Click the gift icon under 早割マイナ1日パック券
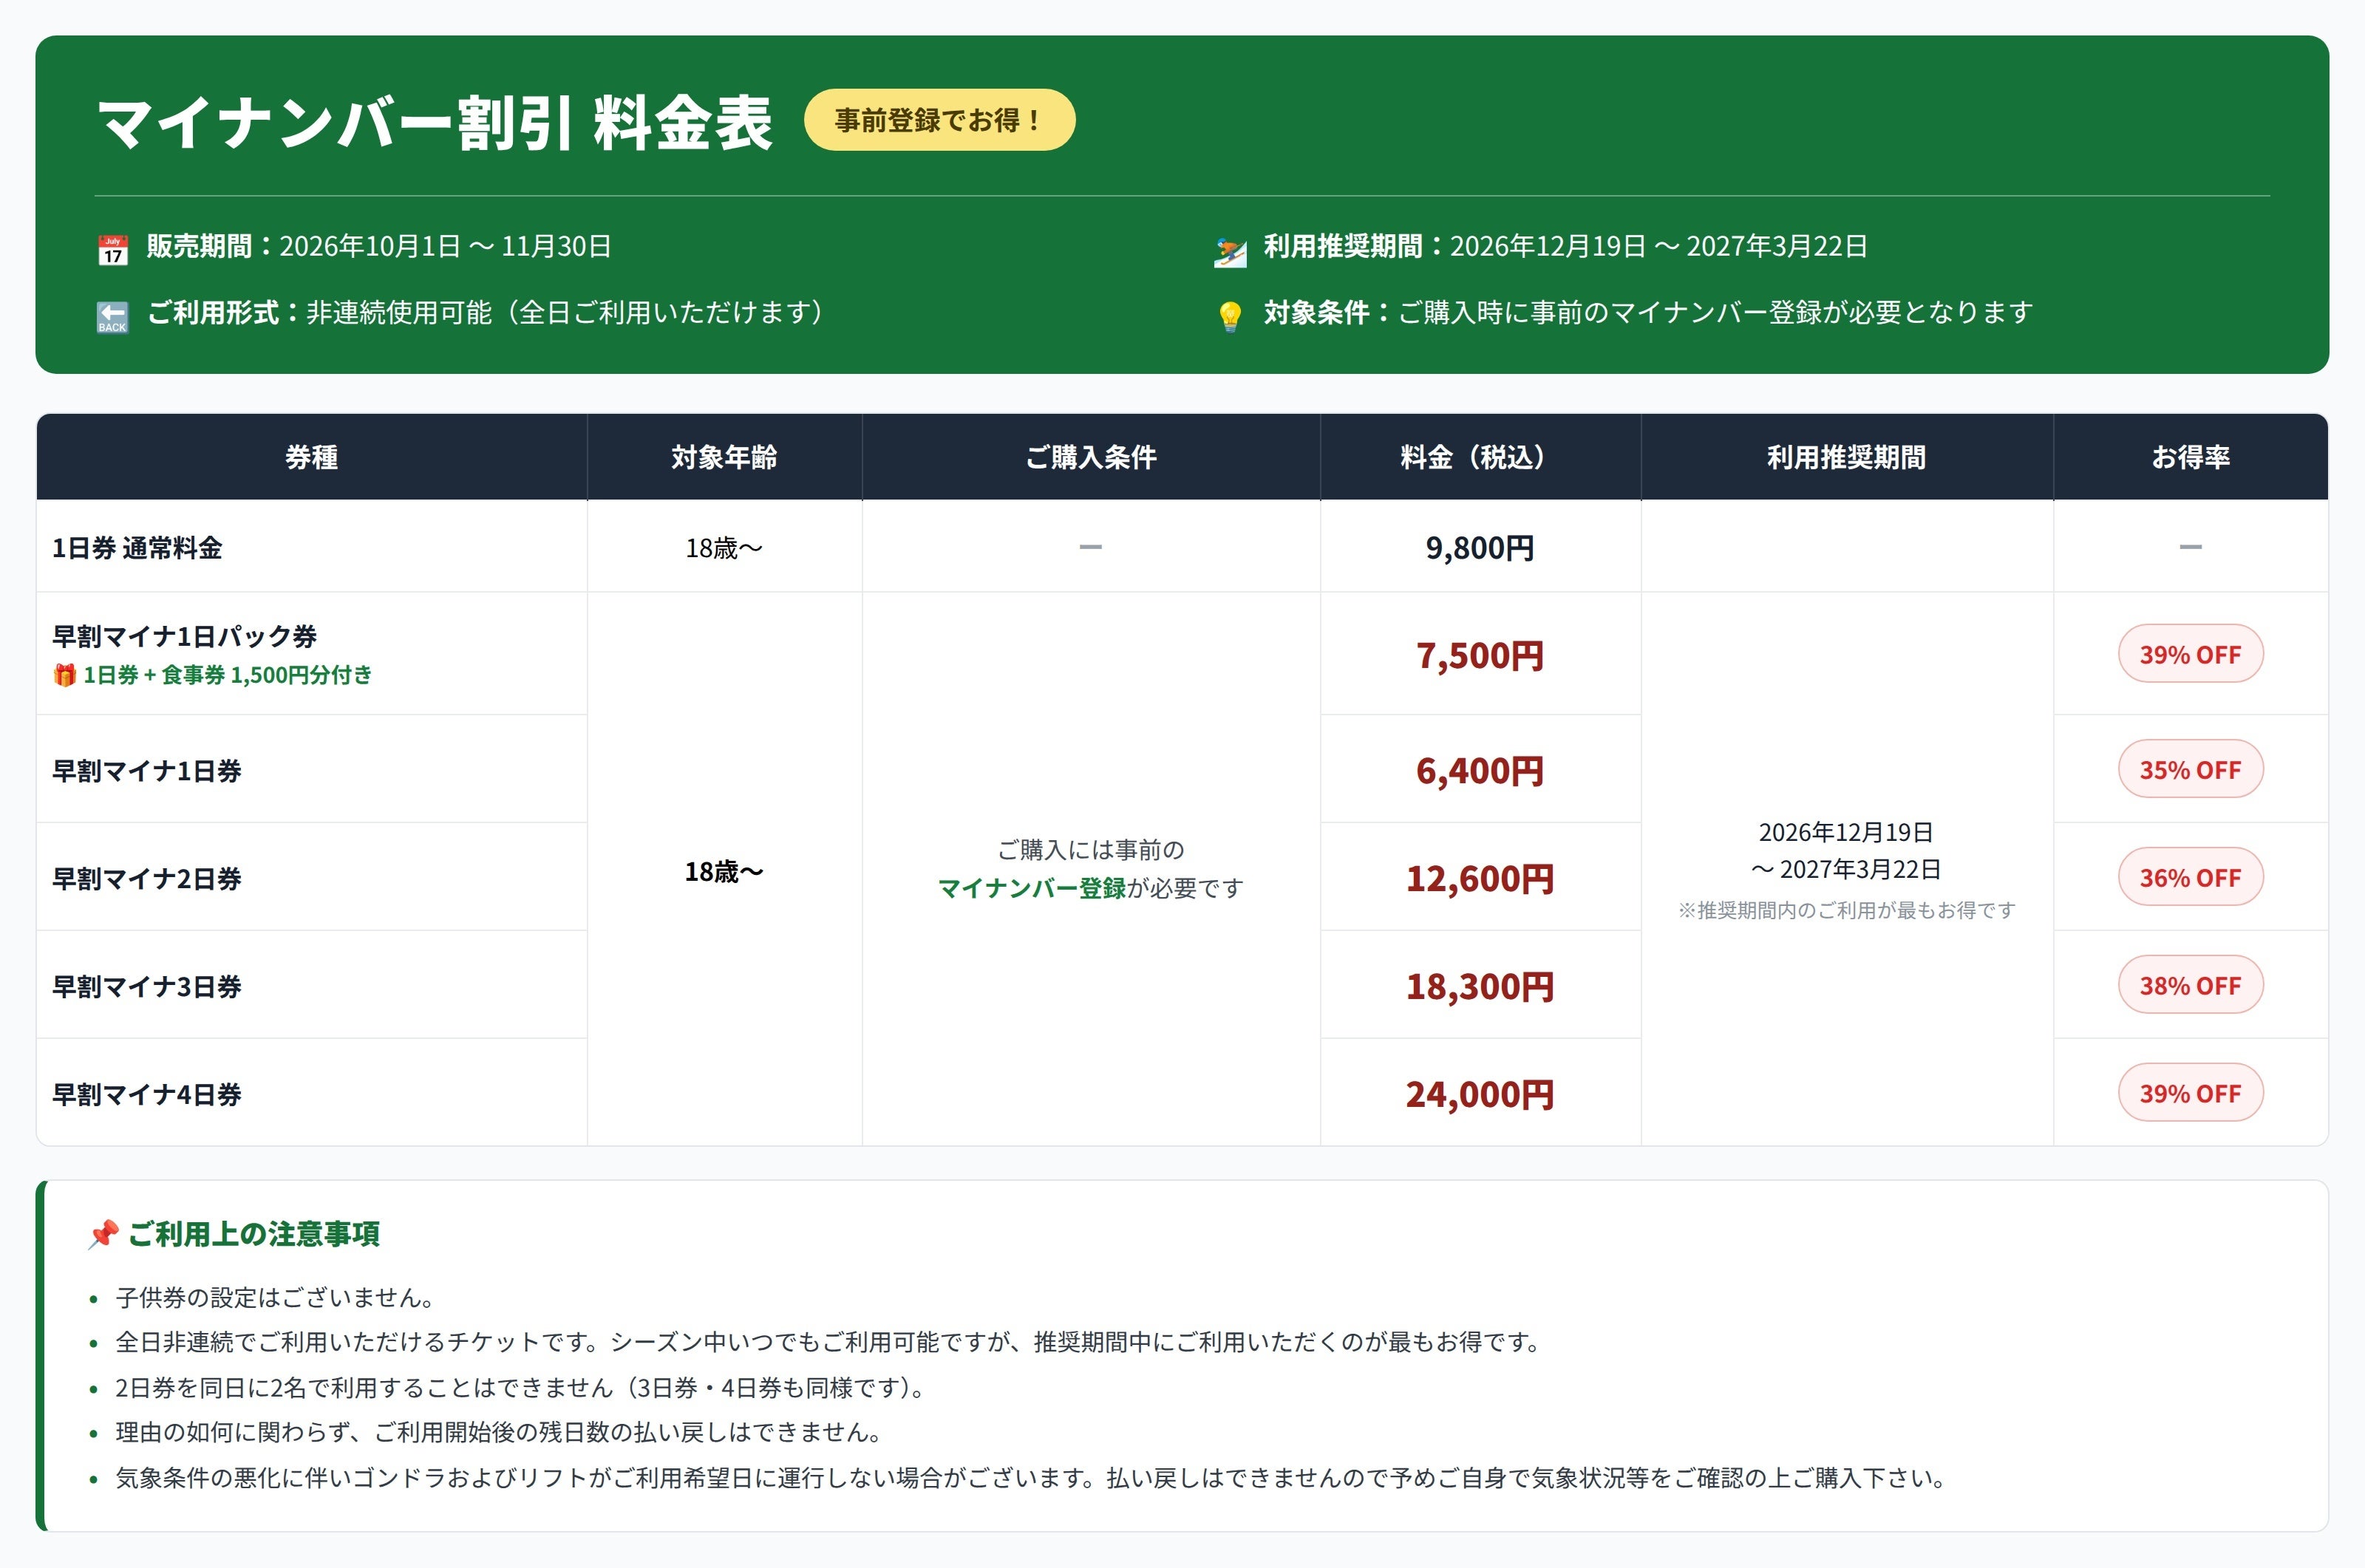 (x=64, y=675)
